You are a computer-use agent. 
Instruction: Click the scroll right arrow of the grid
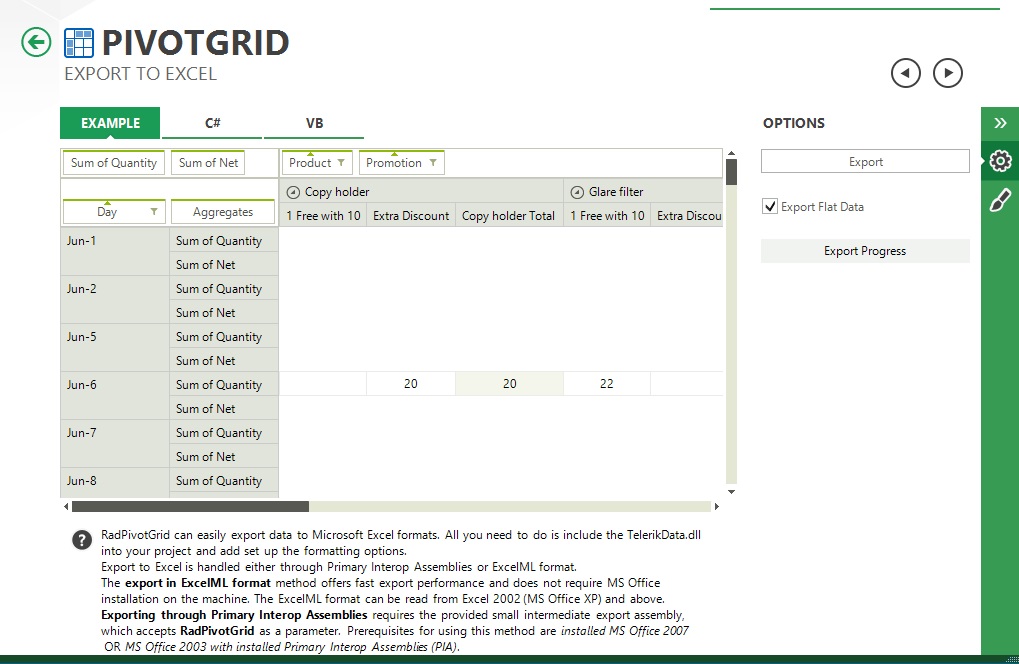coord(717,506)
